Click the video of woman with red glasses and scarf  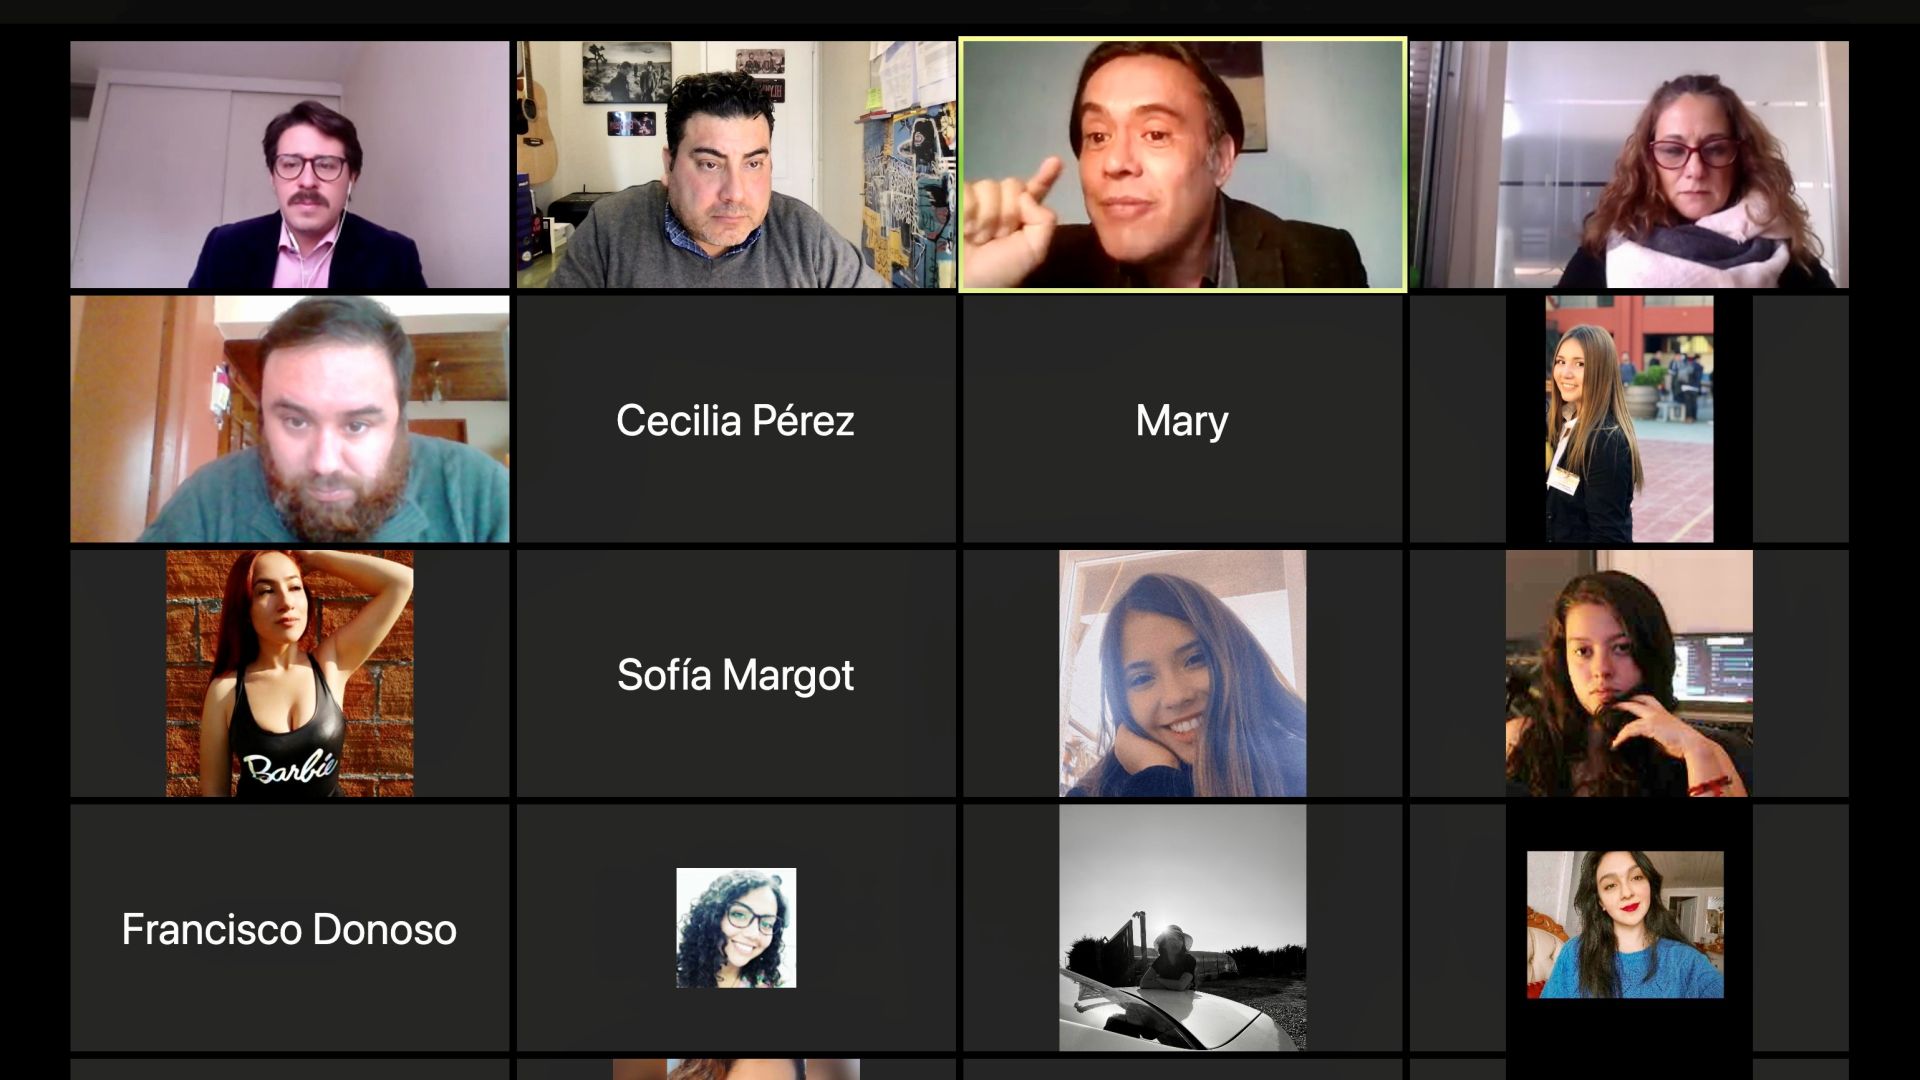click(x=1629, y=165)
